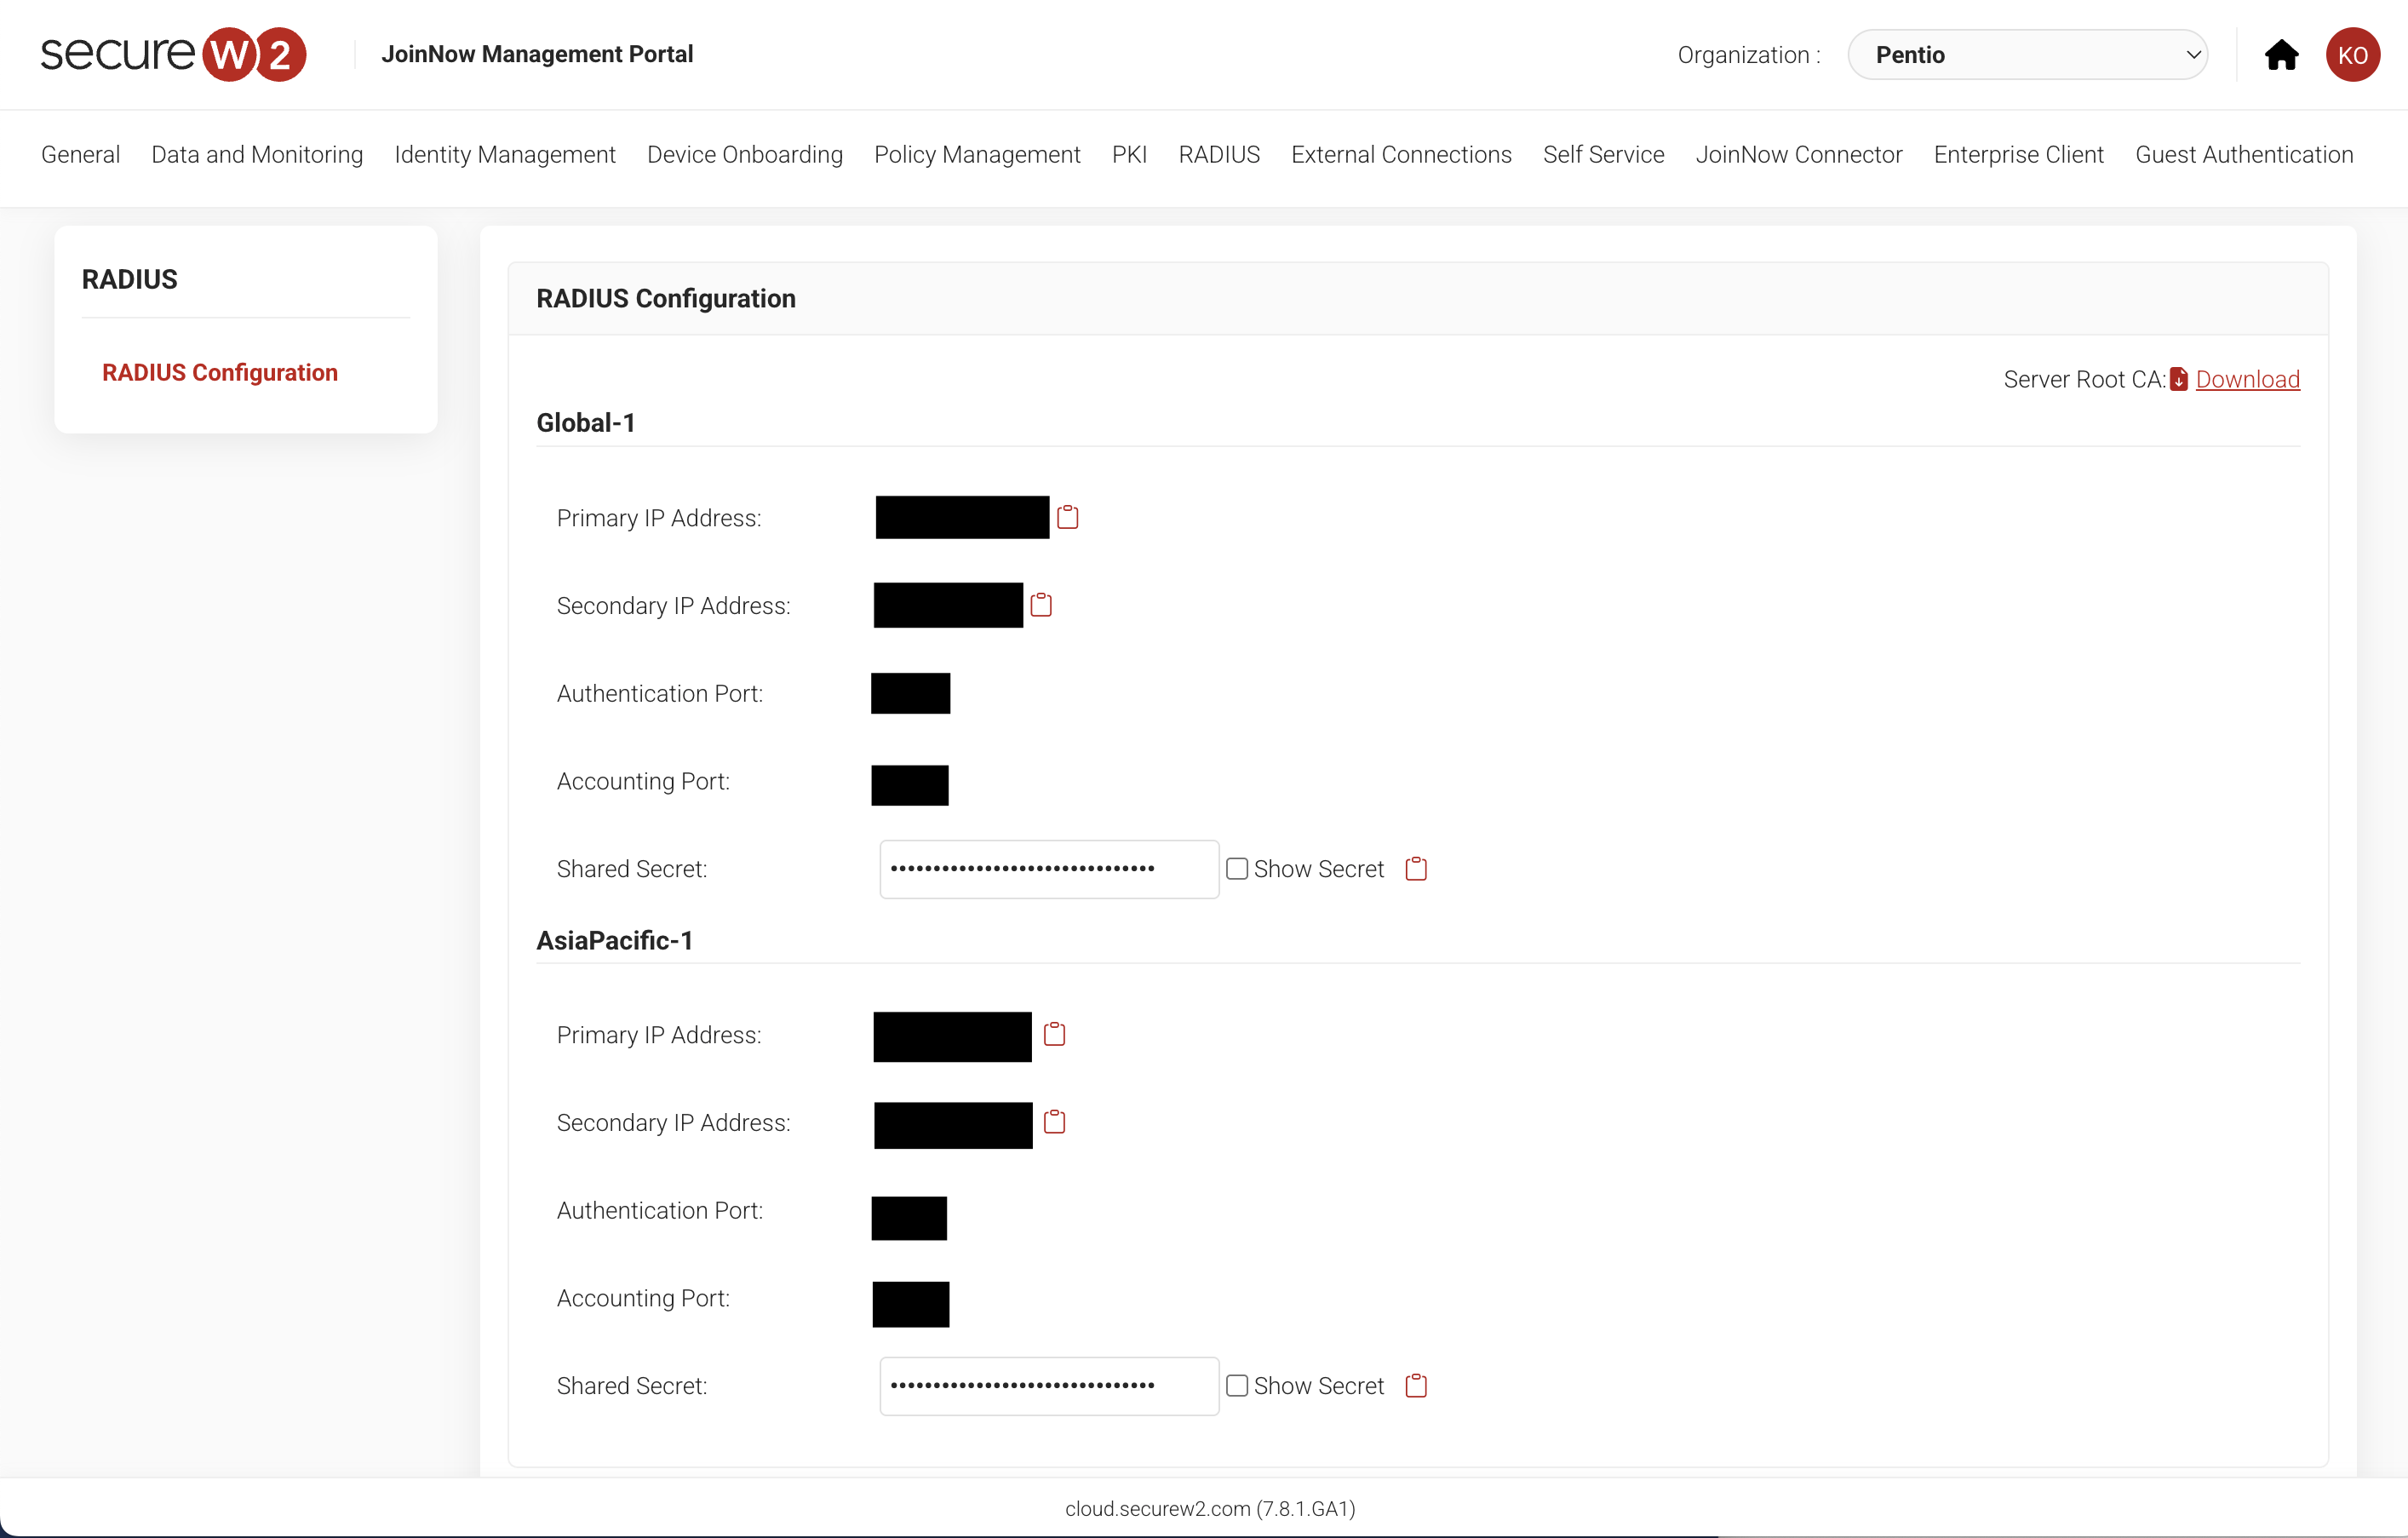Viewport: 2408px width, 1538px height.
Task: Click the RADIUS sidebar heading
Action: pyautogui.click(x=130, y=279)
